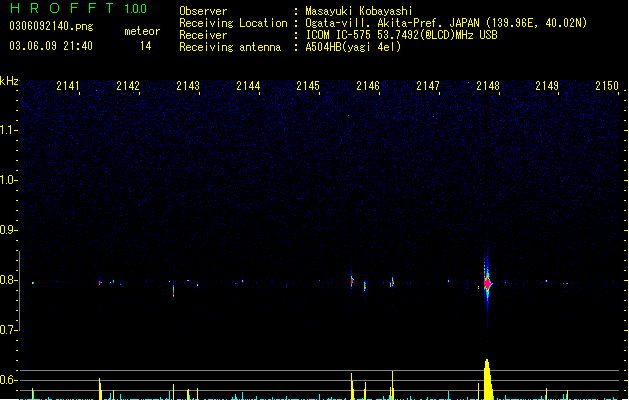The image size is (629, 400).
Task: Click the 2143 time axis label
Action: point(188,86)
